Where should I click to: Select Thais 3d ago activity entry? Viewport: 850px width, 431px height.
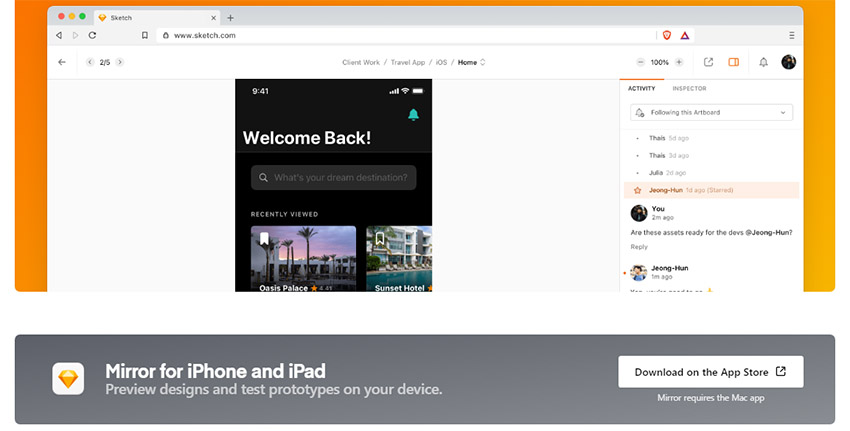click(x=711, y=156)
